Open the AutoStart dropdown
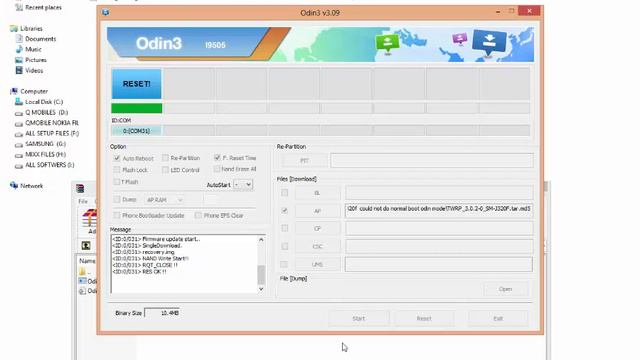Screen dimensions: 640x360 pos(243,185)
